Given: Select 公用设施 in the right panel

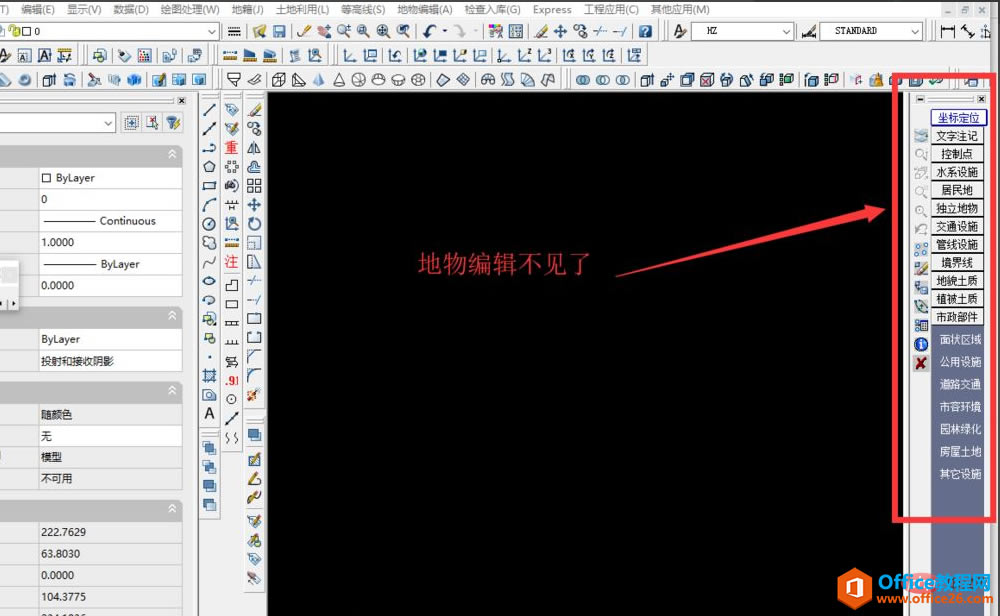Looking at the screenshot, I should point(960,362).
